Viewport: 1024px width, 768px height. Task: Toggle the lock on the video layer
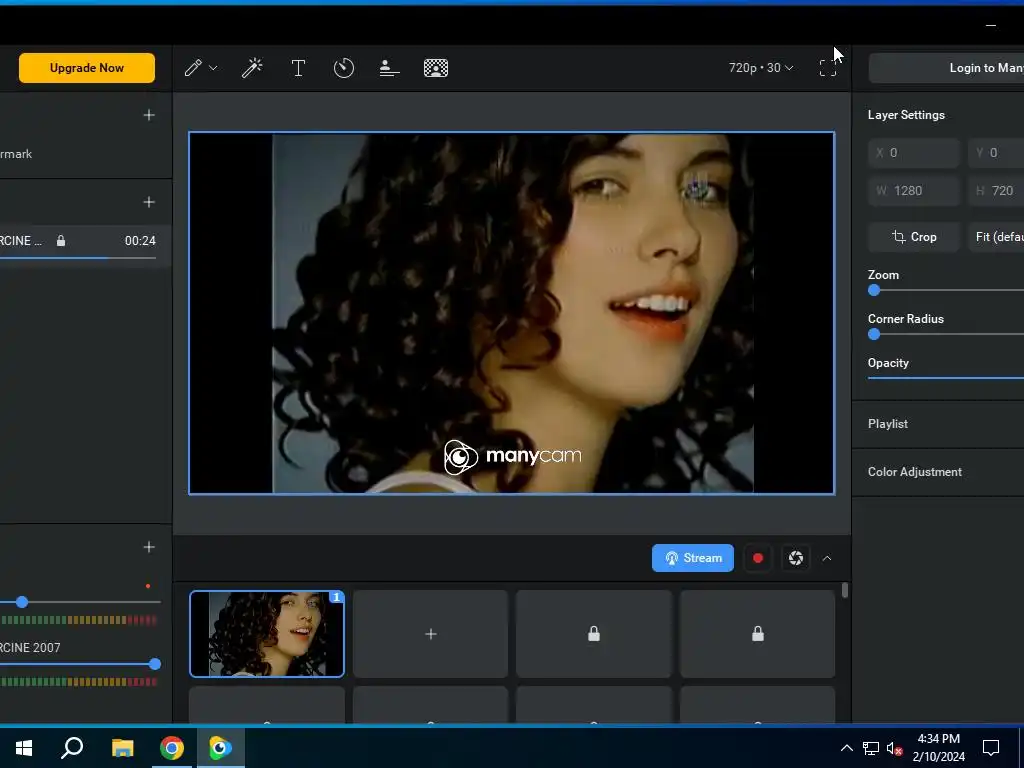click(x=61, y=241)
